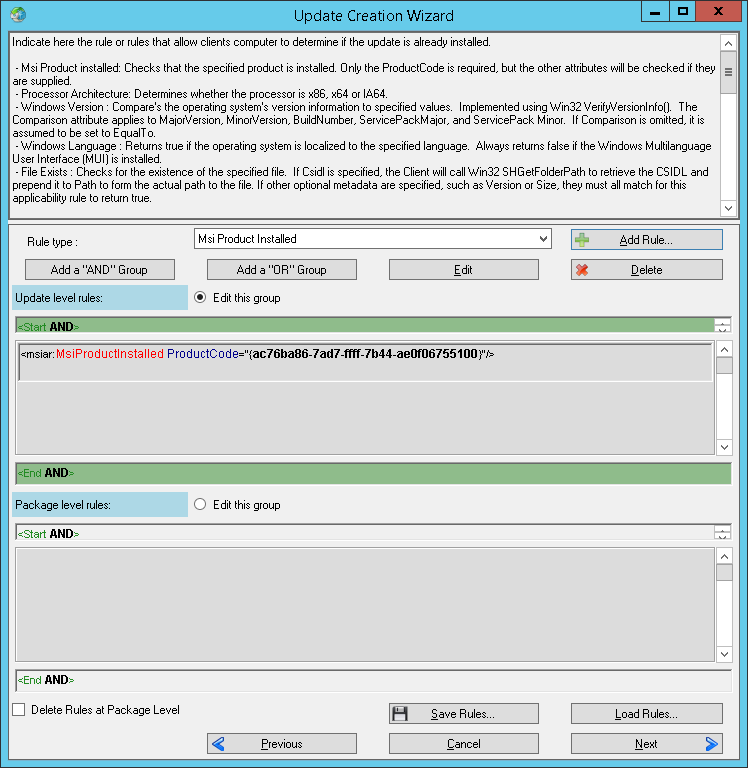
Task: Click Package level <End AND> footer
Action: tap(373, 680)
